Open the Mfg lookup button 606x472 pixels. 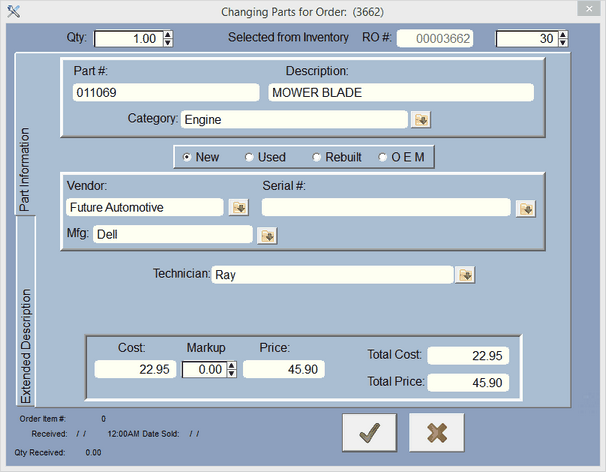(x=267, y=236)
